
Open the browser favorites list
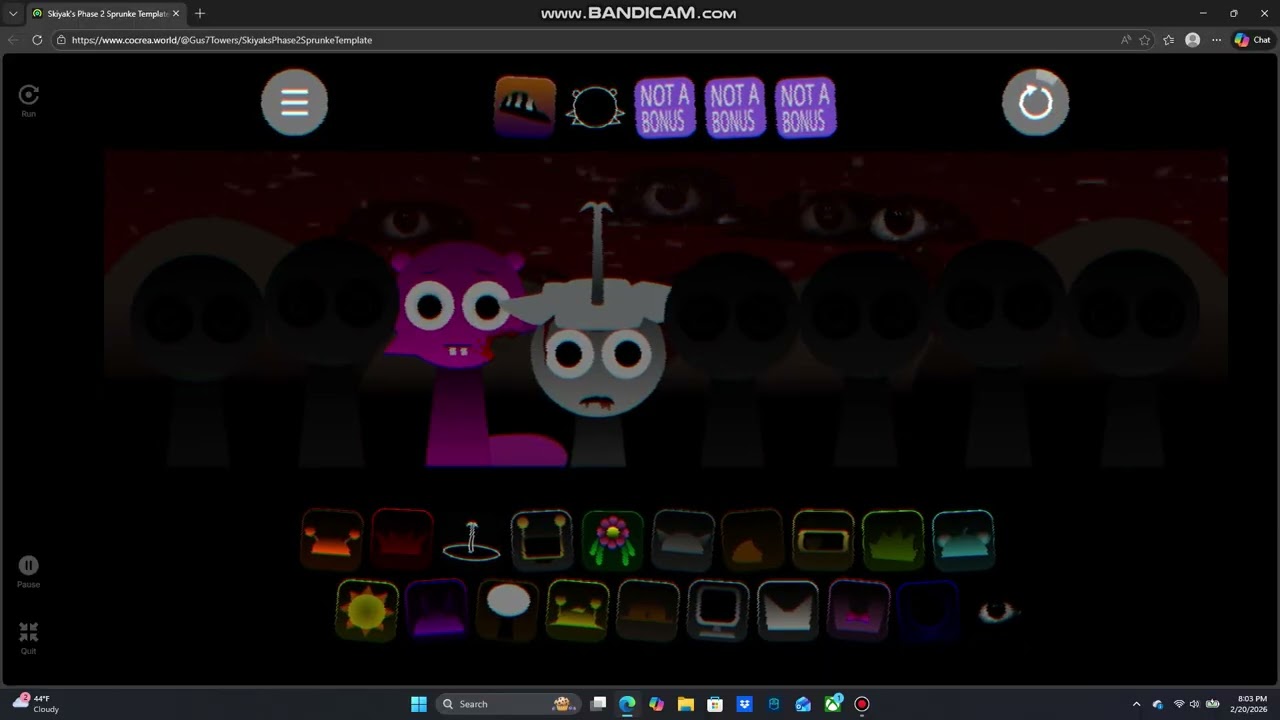point(1169,40)
